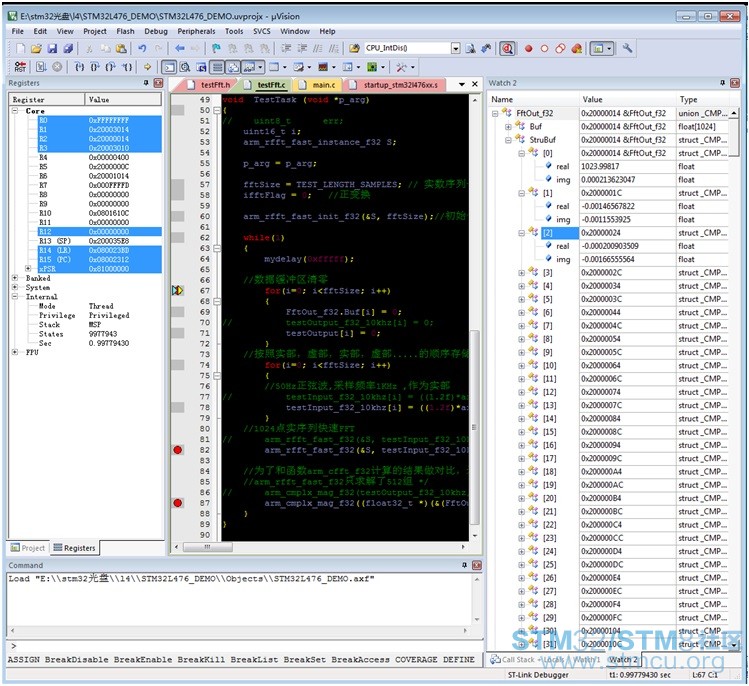
Task: Create a new file with toolbar icon
Action: pos(20,49)
